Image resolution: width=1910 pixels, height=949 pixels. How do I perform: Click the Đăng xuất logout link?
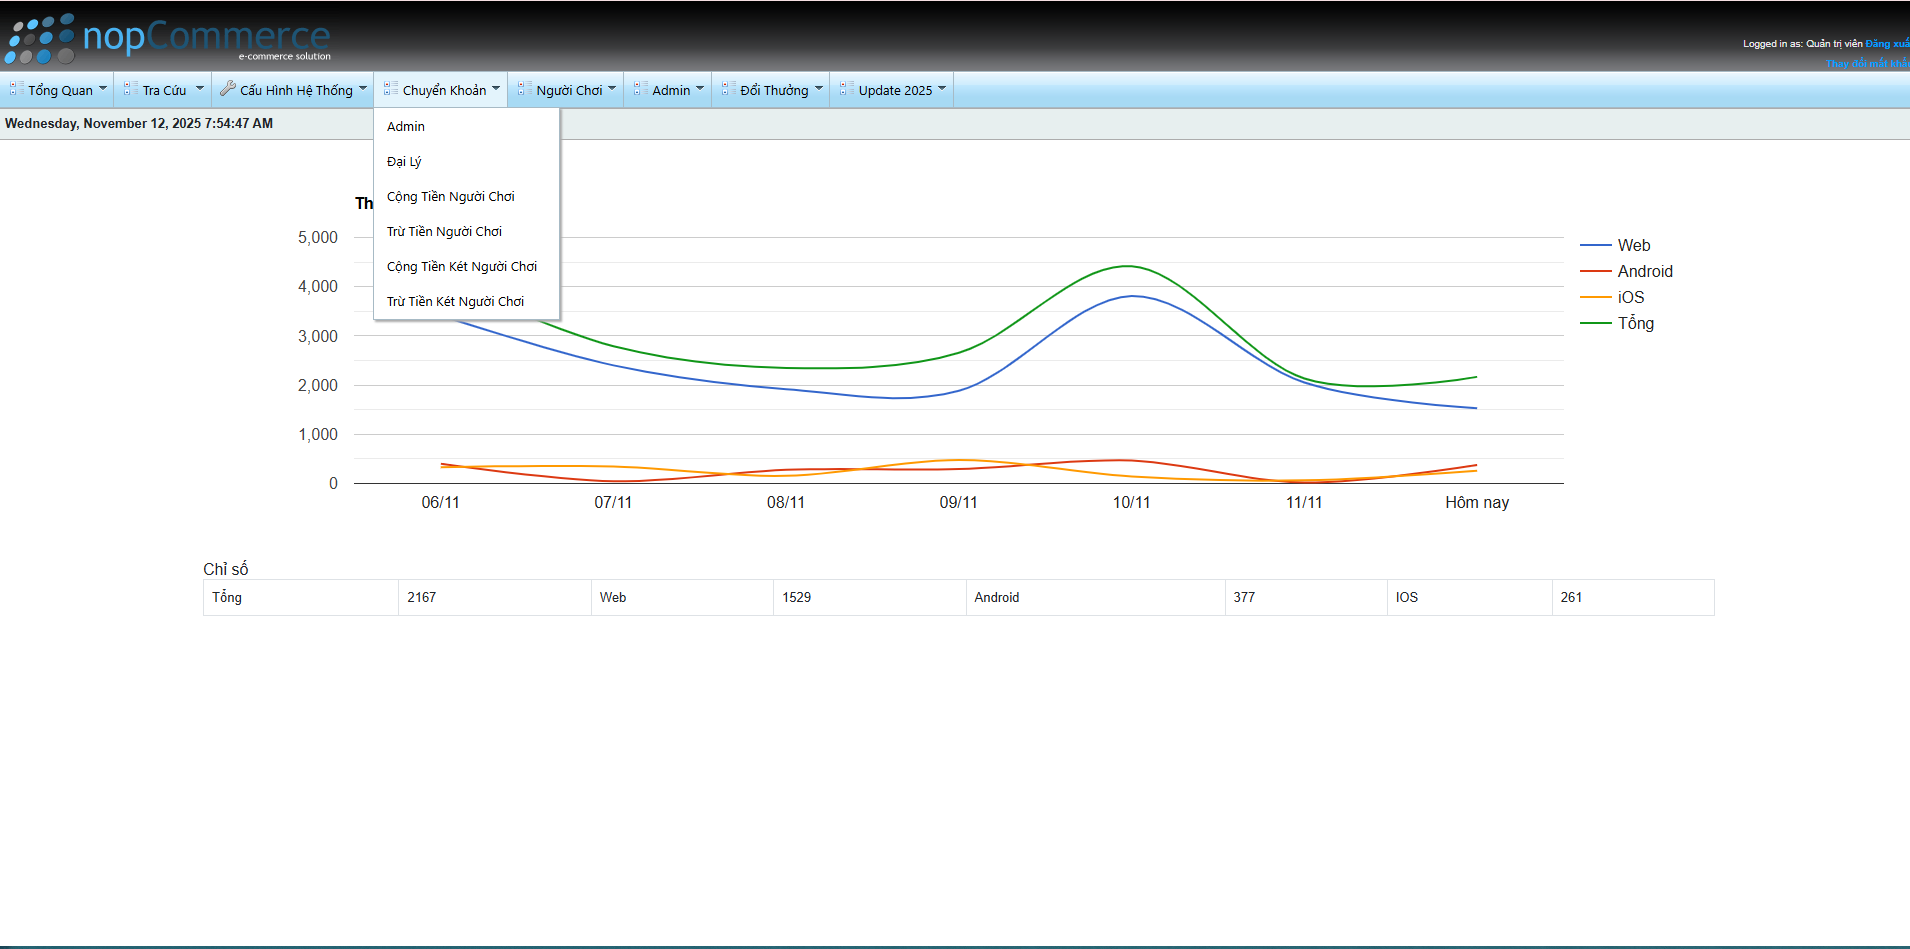[1886, 44]
